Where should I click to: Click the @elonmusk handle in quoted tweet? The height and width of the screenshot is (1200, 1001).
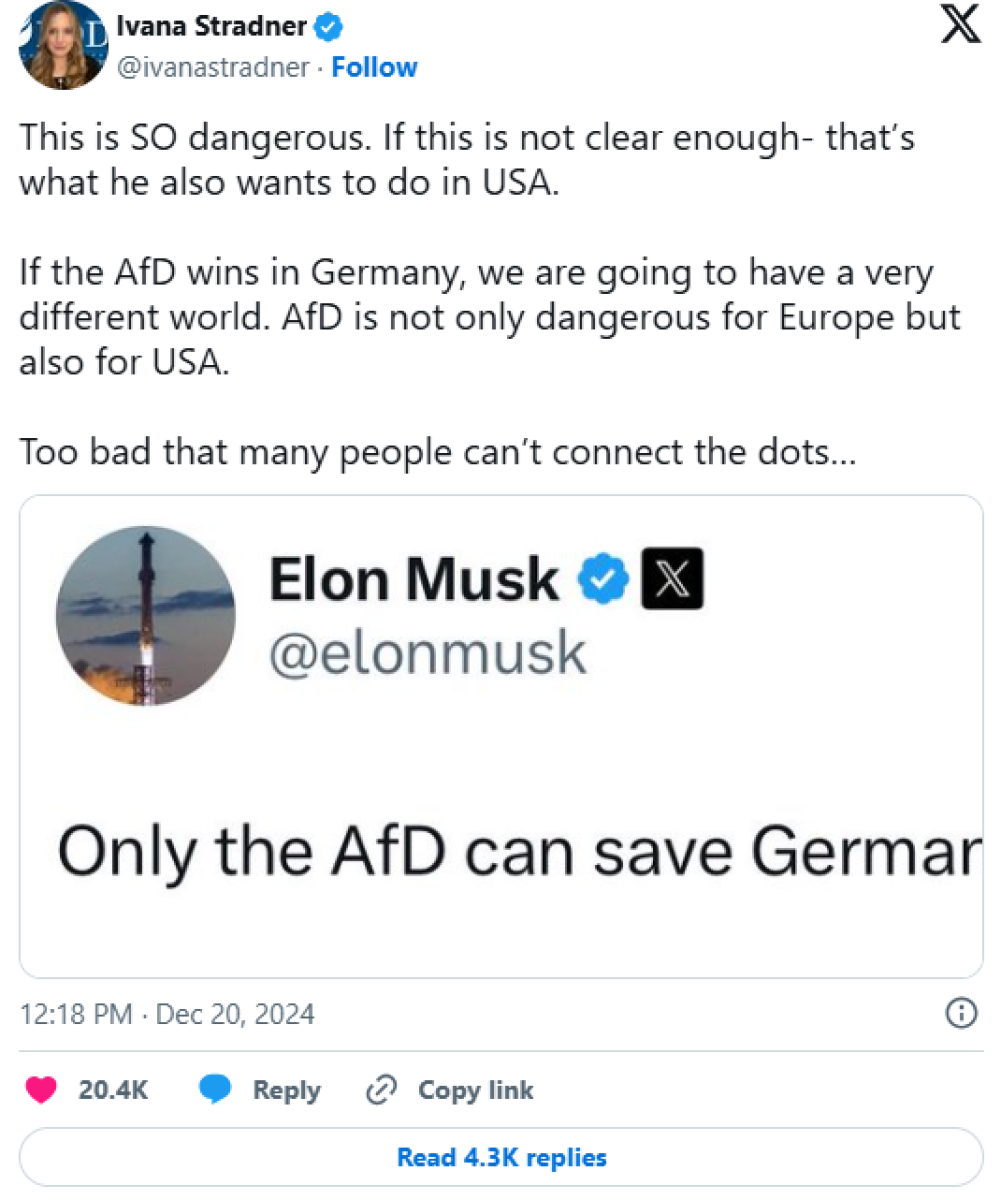point(426,653)
